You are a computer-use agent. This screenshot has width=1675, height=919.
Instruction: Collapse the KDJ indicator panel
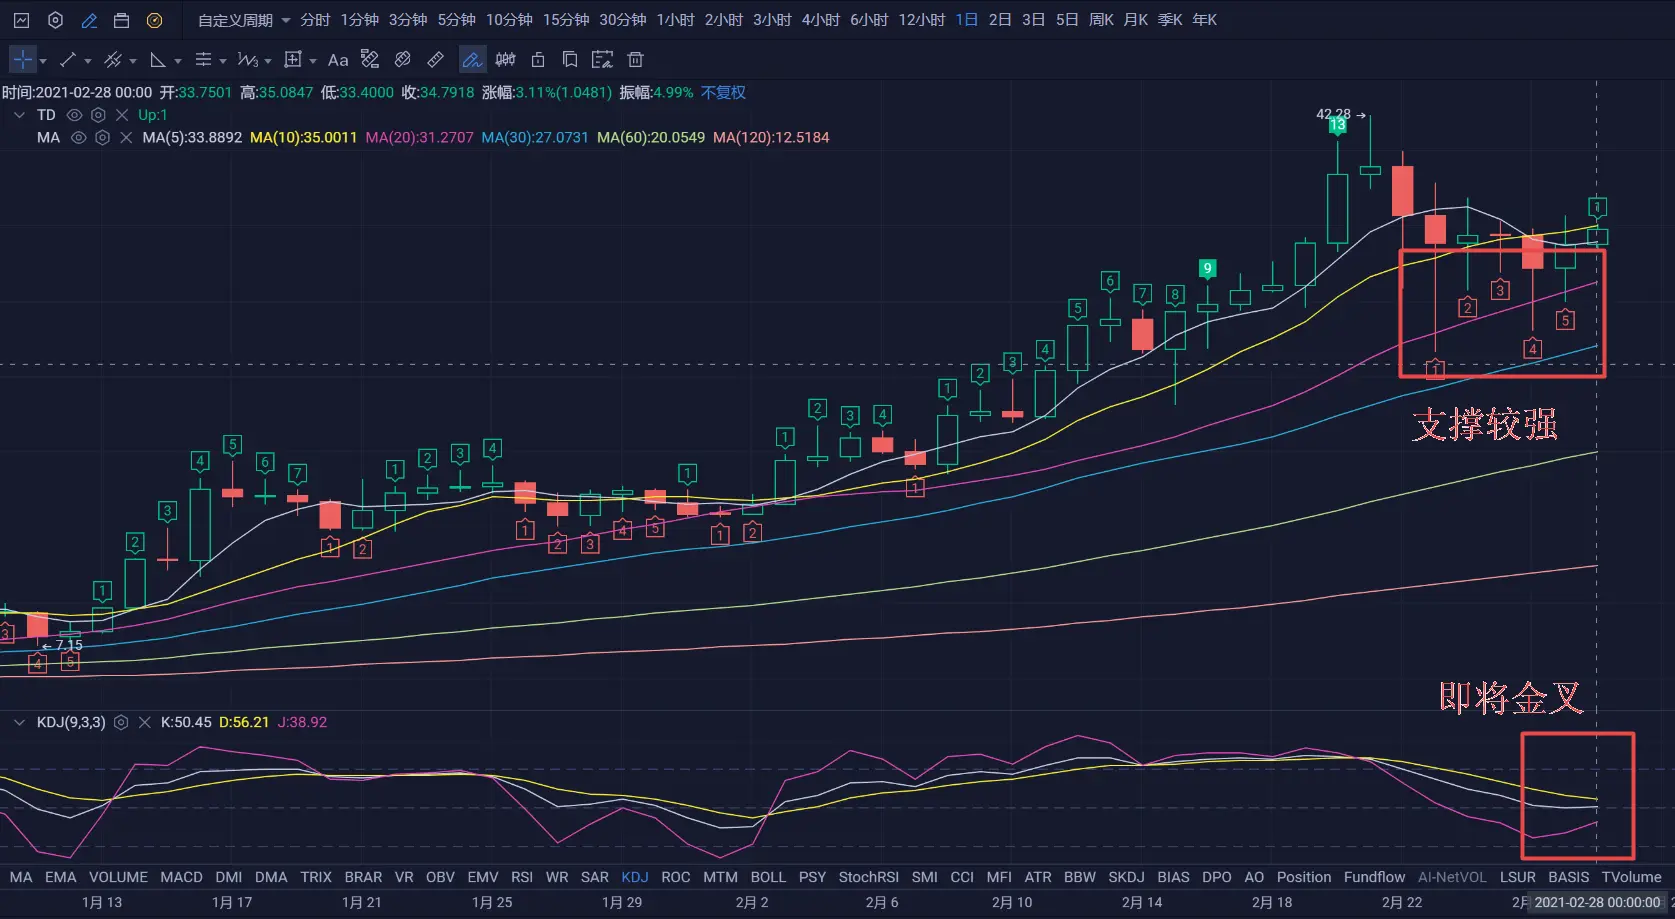[19, 722]
